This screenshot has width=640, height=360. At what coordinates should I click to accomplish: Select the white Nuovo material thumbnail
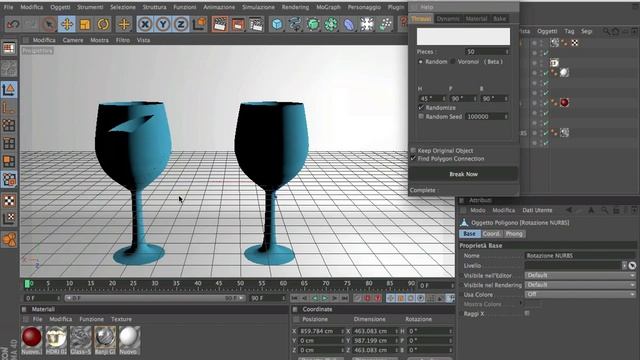click(x=129, y=338)
